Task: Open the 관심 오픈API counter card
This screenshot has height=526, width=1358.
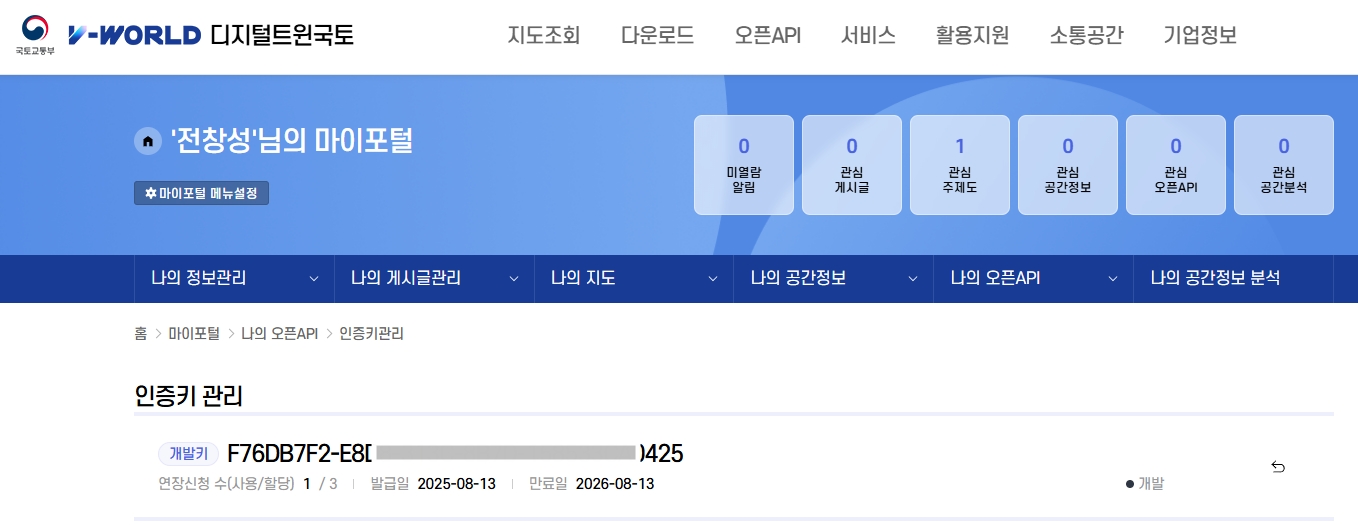Action: click(1176, 165)
